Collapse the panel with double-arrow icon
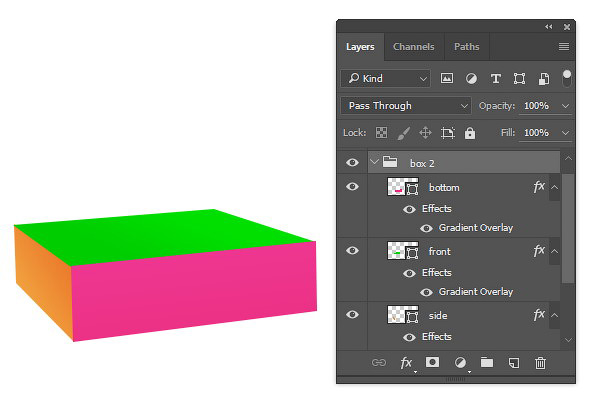592x406 pixels. (x=549, y=26)
